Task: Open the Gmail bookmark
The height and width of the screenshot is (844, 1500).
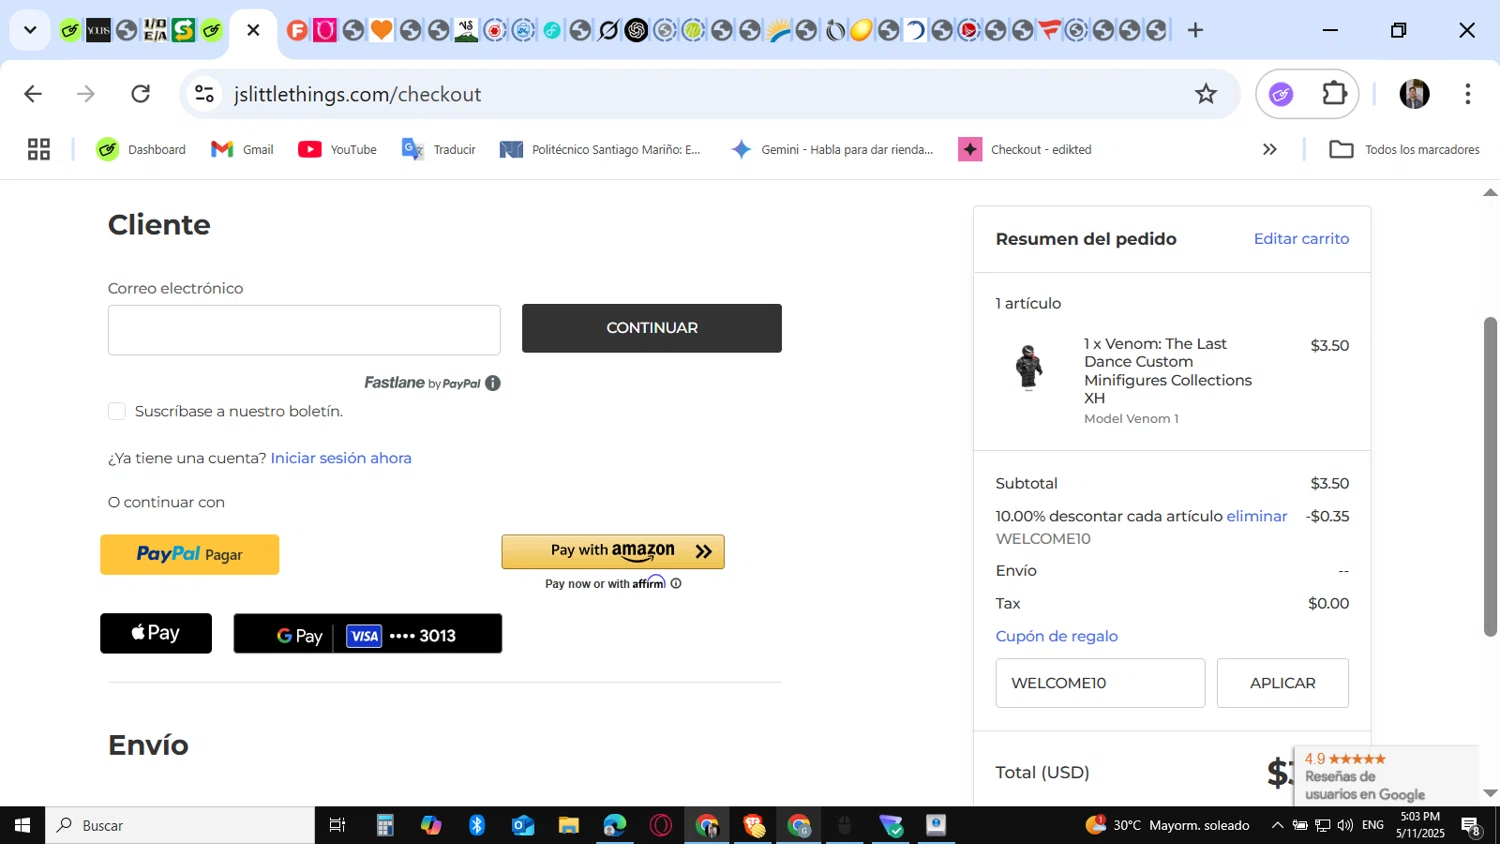Action: 242,149
